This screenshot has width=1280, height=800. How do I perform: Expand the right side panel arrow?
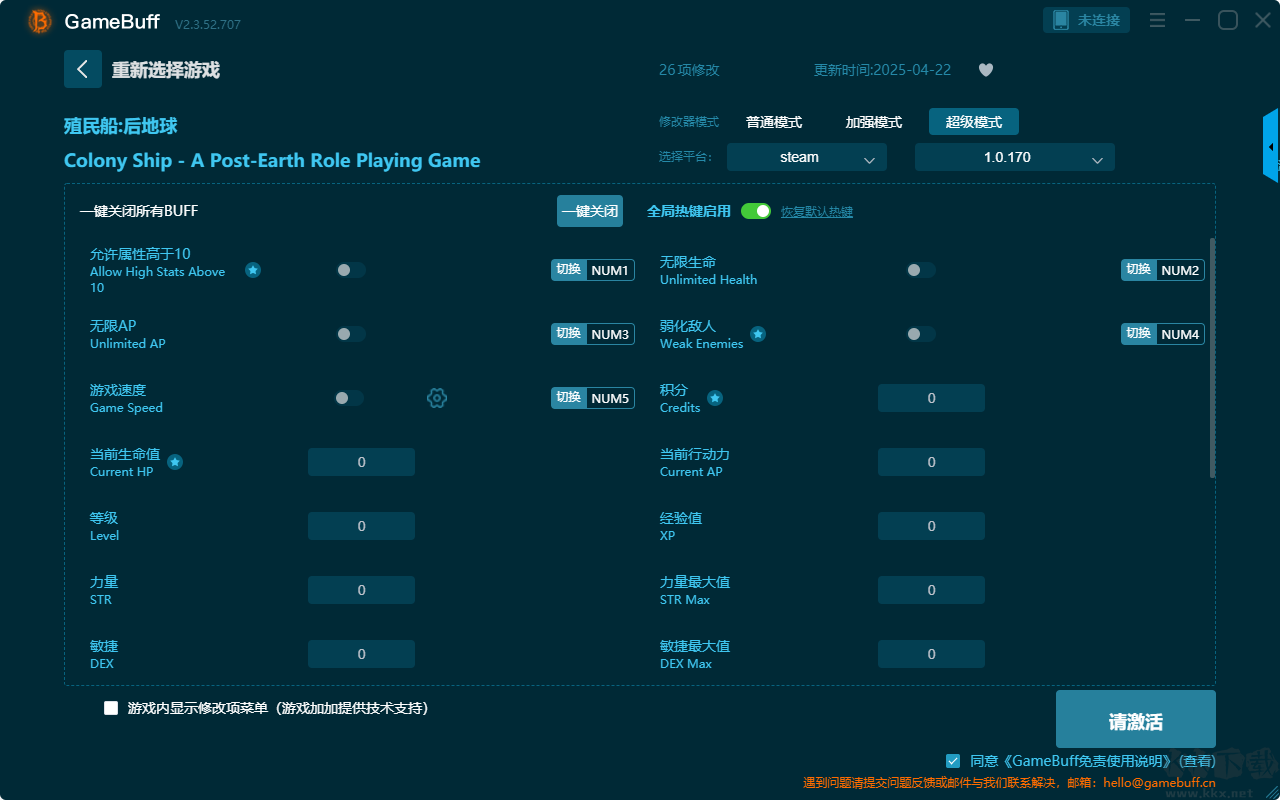1271,146
